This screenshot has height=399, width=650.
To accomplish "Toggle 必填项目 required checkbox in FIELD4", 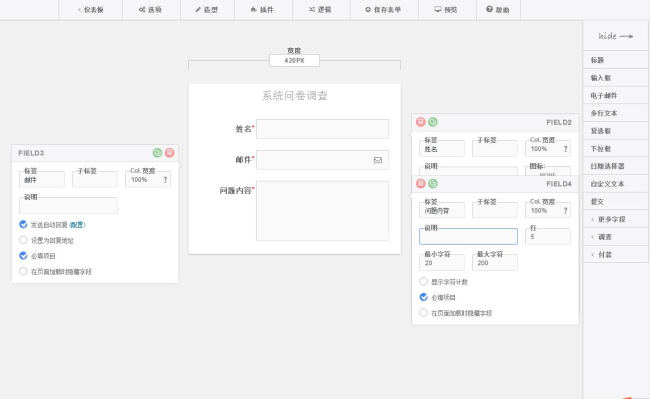I will pyautogui.click(x=423, y=297).
